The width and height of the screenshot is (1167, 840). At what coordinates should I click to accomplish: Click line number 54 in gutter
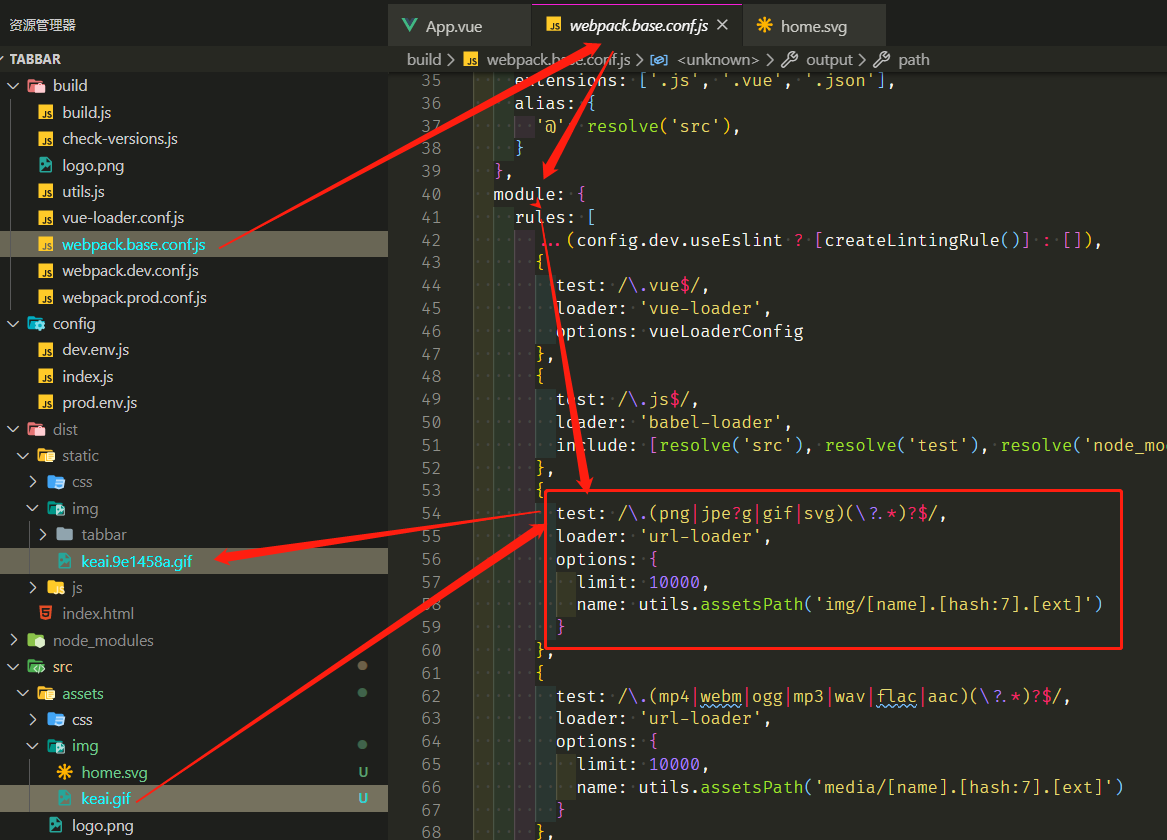click(x=431, y=513)
